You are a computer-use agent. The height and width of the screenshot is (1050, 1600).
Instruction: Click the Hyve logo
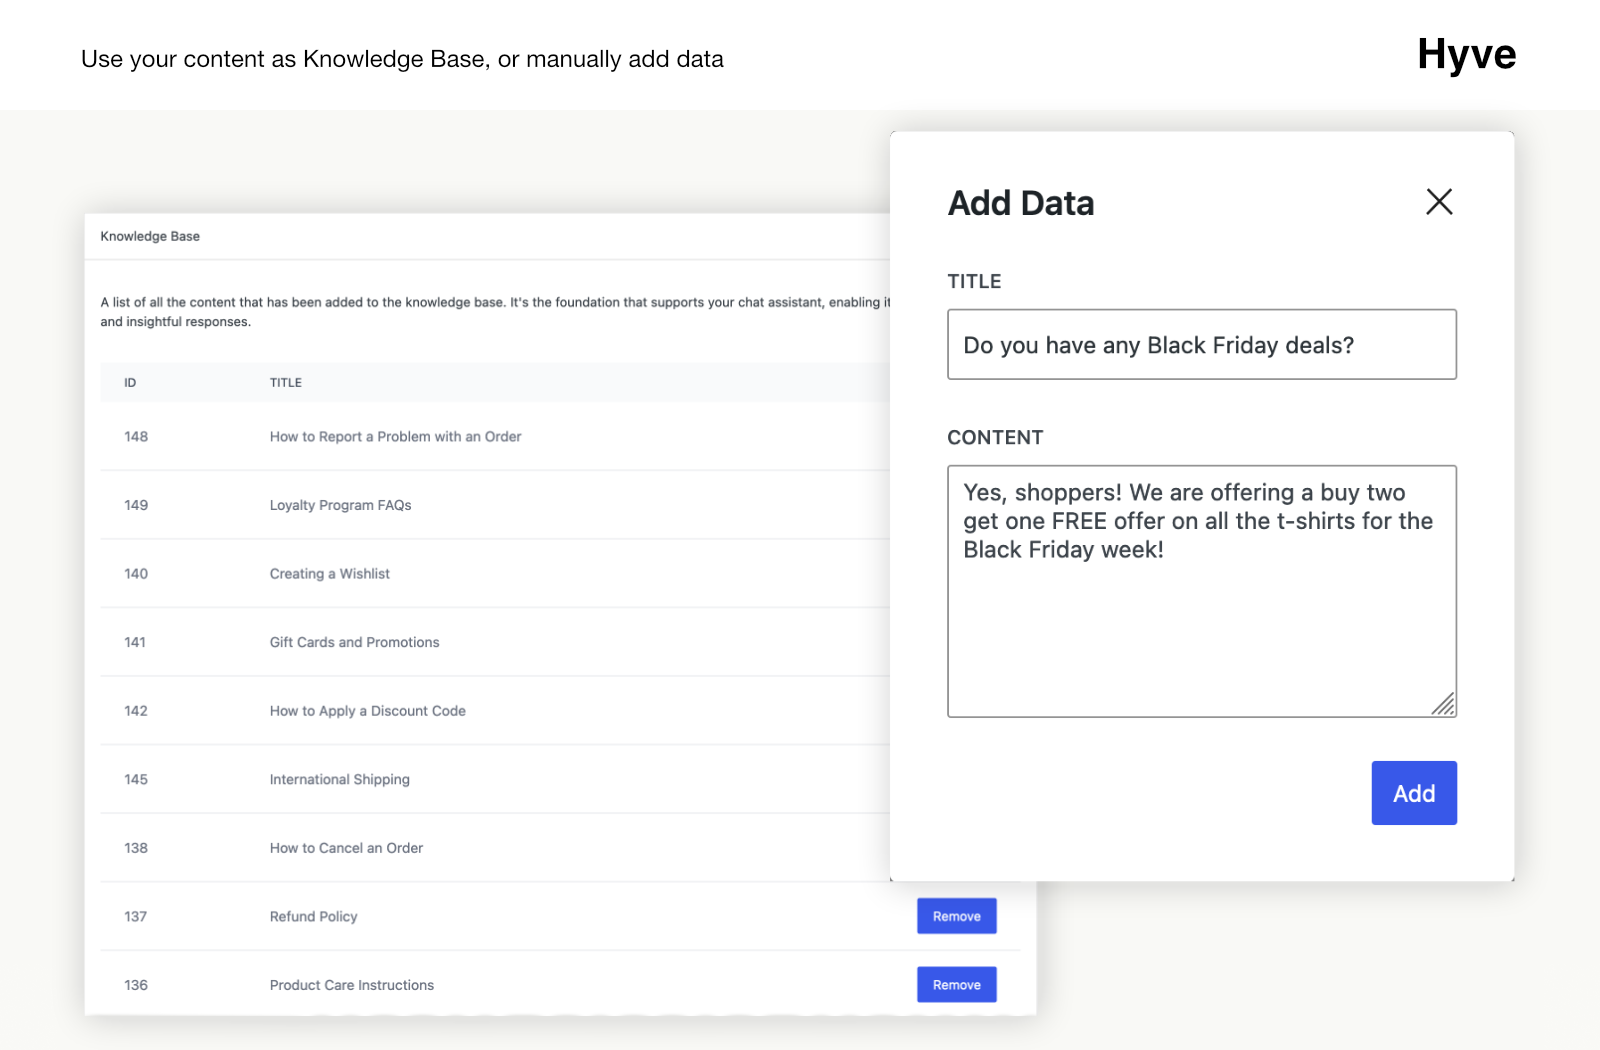pyautogui.click(x=1466, y=55)
